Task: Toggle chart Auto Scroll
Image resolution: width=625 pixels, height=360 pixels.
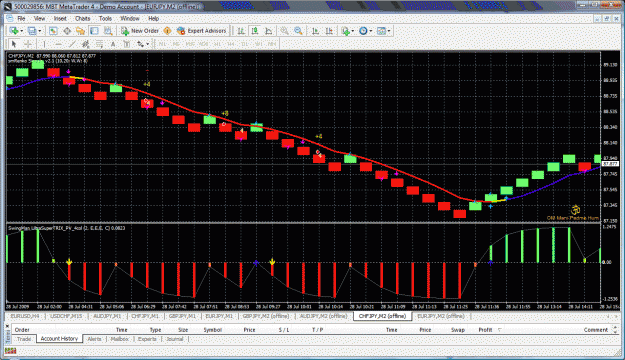Action: (315, 31)
